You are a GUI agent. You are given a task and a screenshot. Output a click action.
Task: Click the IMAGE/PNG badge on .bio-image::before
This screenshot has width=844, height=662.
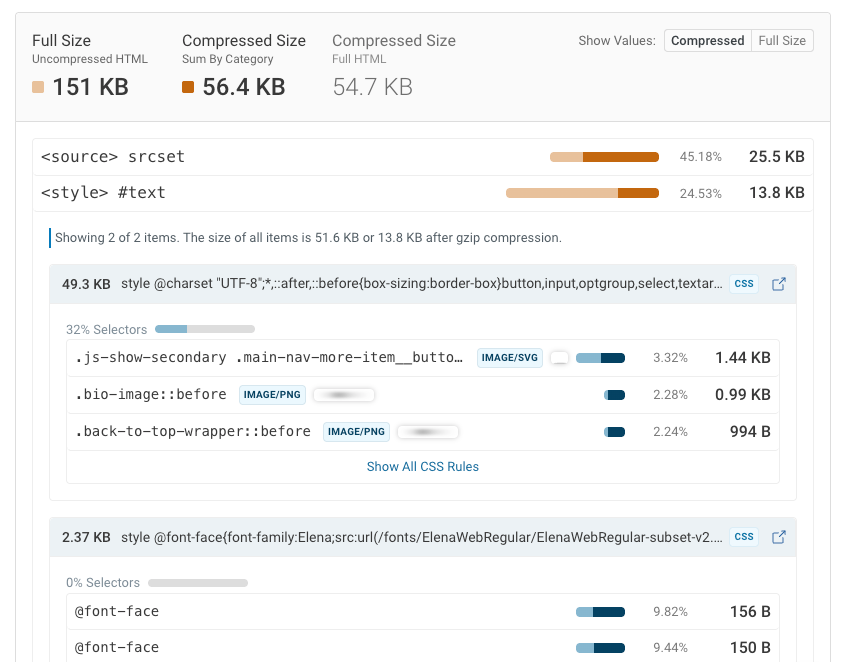pyautogui.click(x=271, y=395)
